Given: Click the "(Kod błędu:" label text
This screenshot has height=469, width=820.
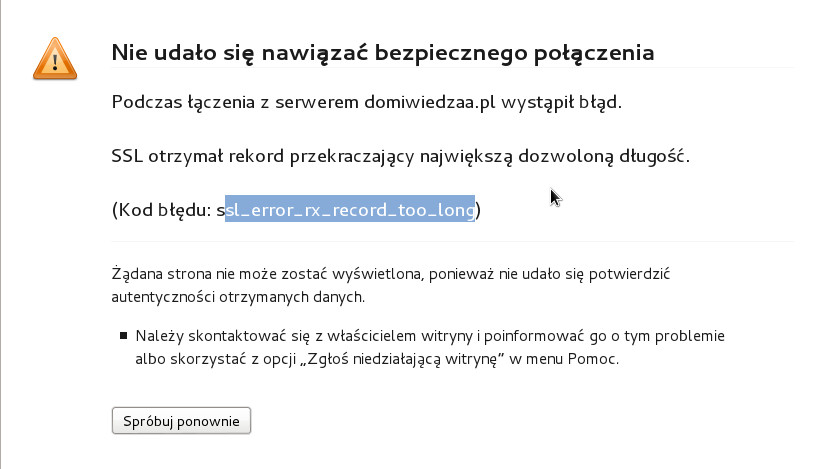Looking at the screenshot, I should (162, 210).
